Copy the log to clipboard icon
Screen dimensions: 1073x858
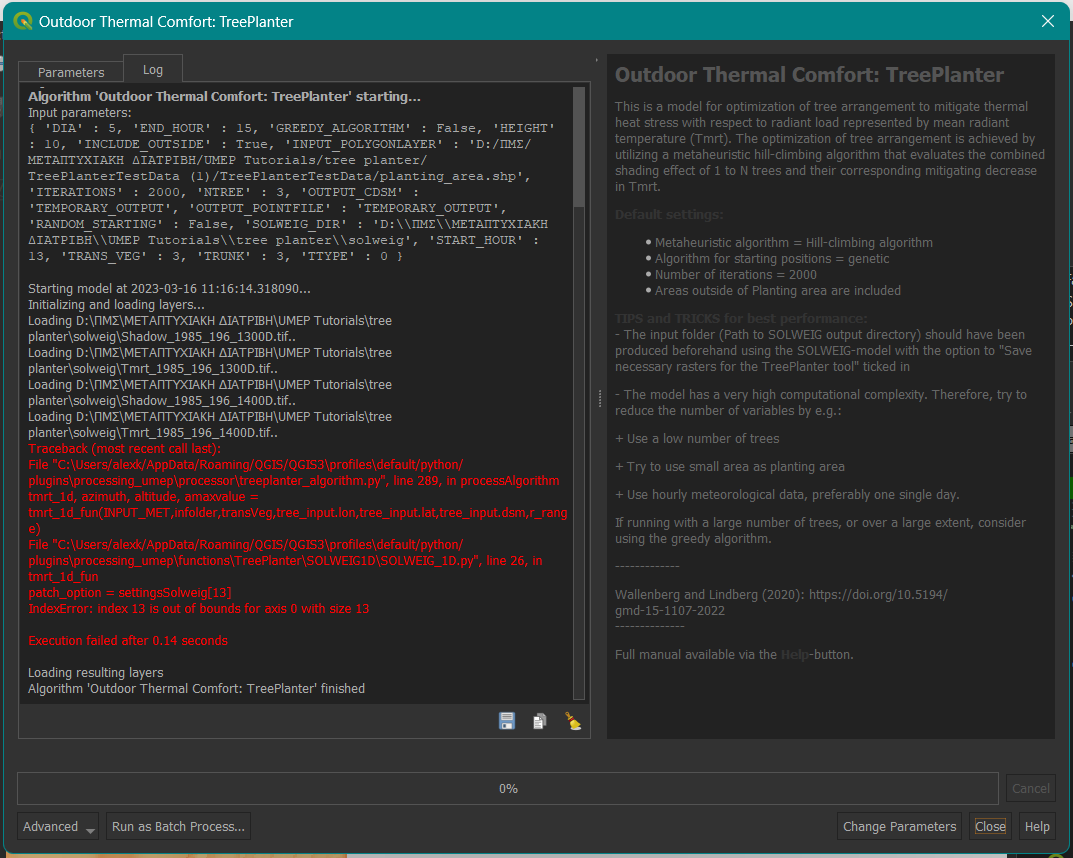click(540, 721)
